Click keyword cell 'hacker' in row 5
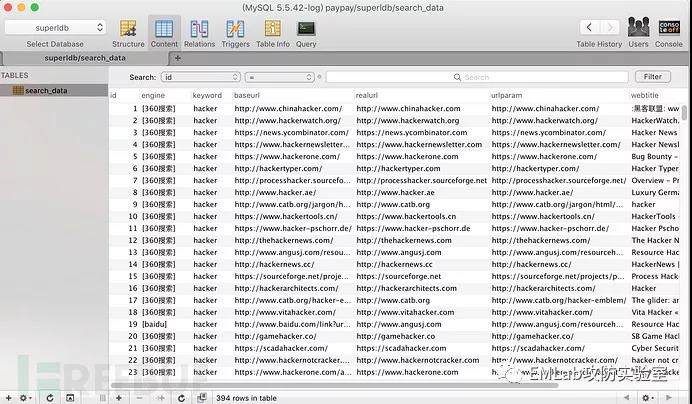The width and height of the screenshot is (692, 404). 205,157
